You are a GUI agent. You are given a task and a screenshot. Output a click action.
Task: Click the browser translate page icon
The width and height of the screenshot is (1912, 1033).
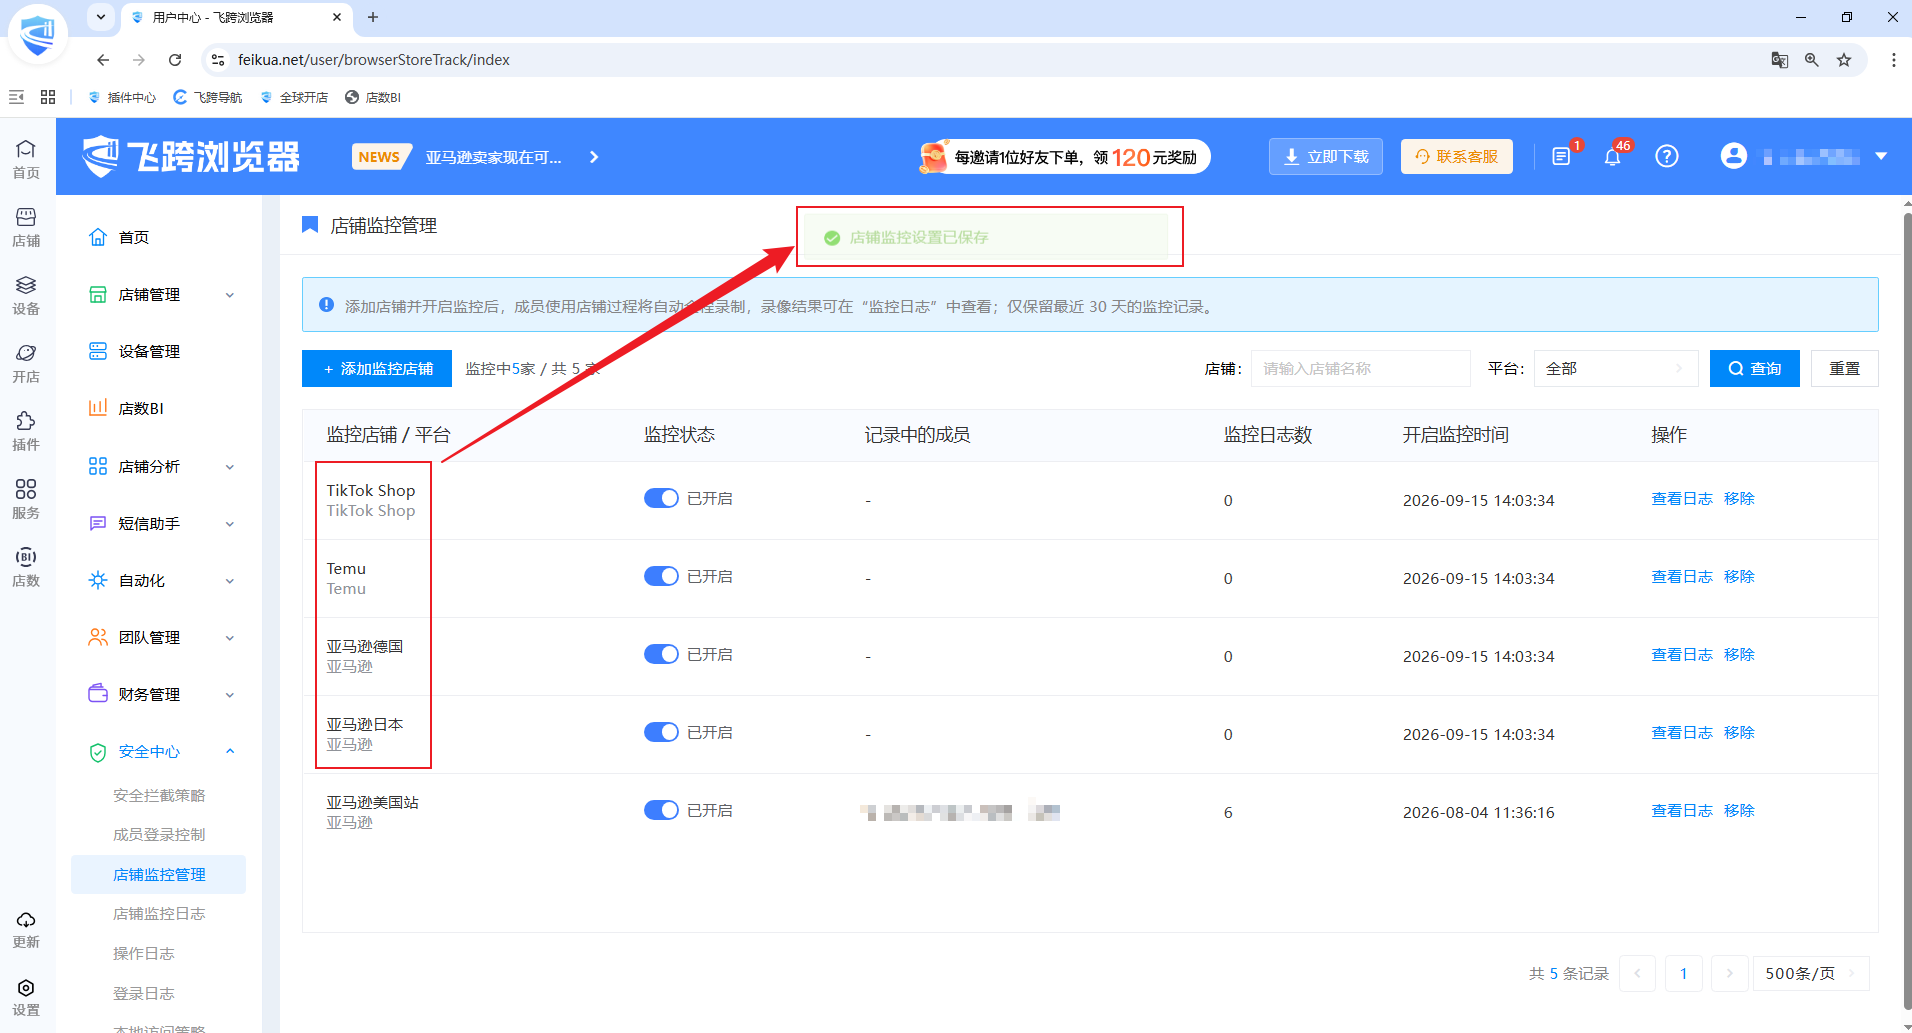tap(1780, 60)
